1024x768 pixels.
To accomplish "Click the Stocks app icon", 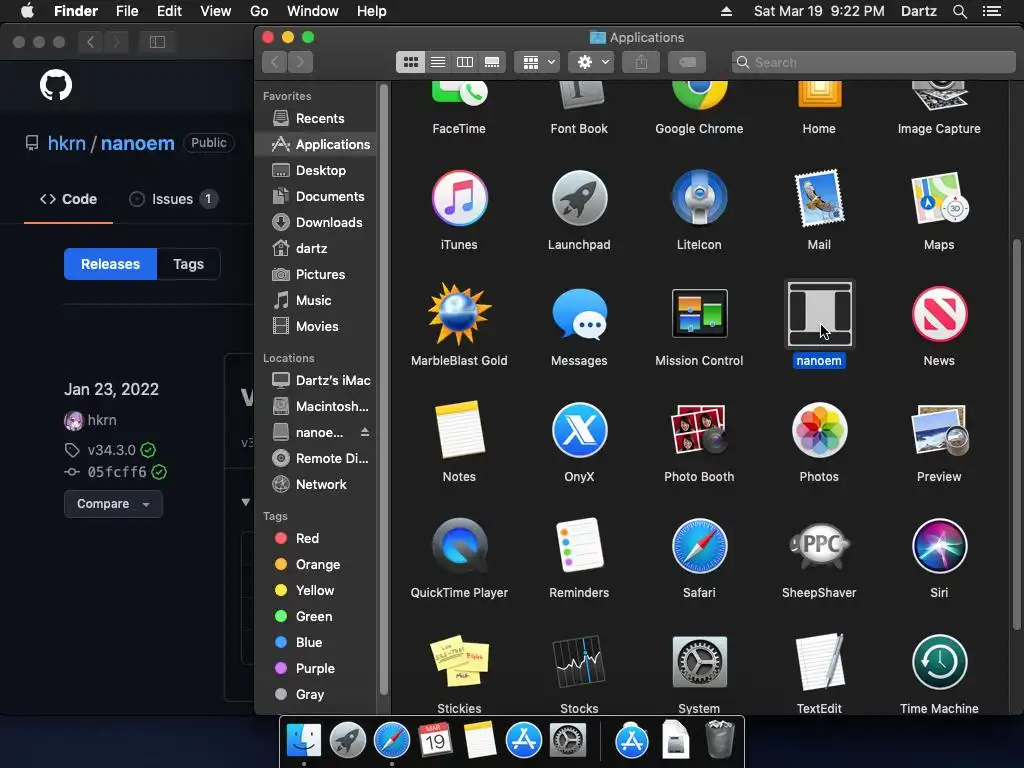I will (x=579, y=662).
